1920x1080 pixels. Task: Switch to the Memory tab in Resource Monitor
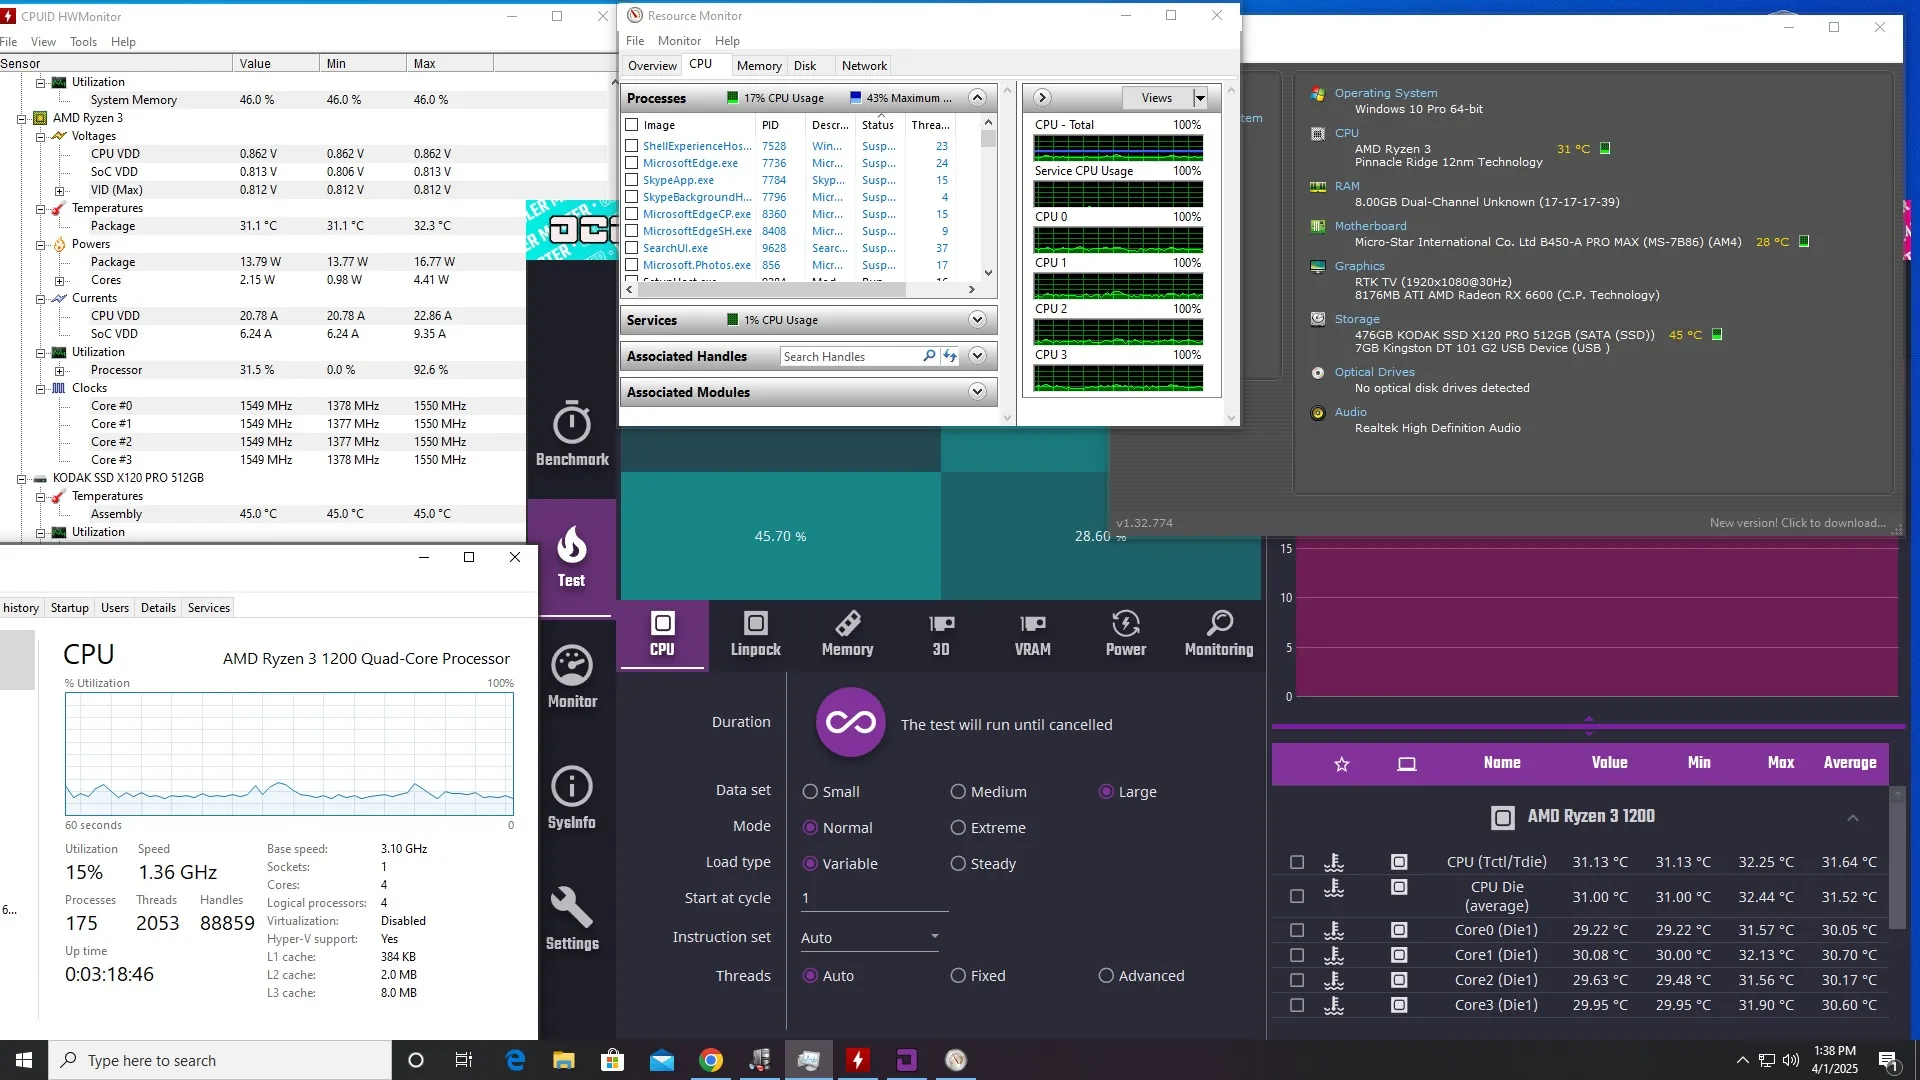point(759,66)
